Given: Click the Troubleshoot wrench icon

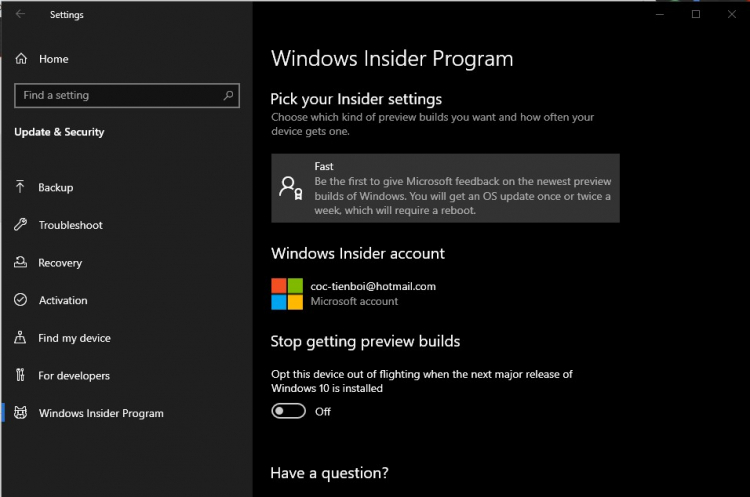Looking at the screenshot, I should click(x=21, y=224).
